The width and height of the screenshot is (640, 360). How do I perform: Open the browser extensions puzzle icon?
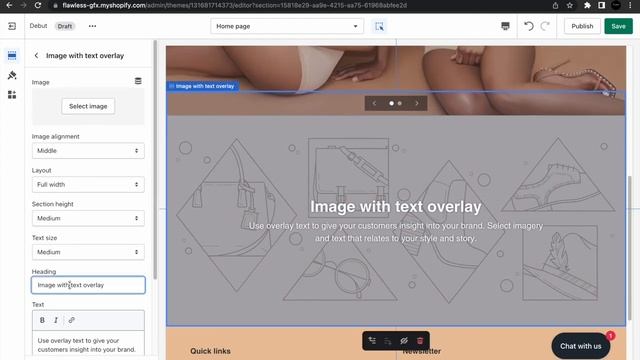587,5
